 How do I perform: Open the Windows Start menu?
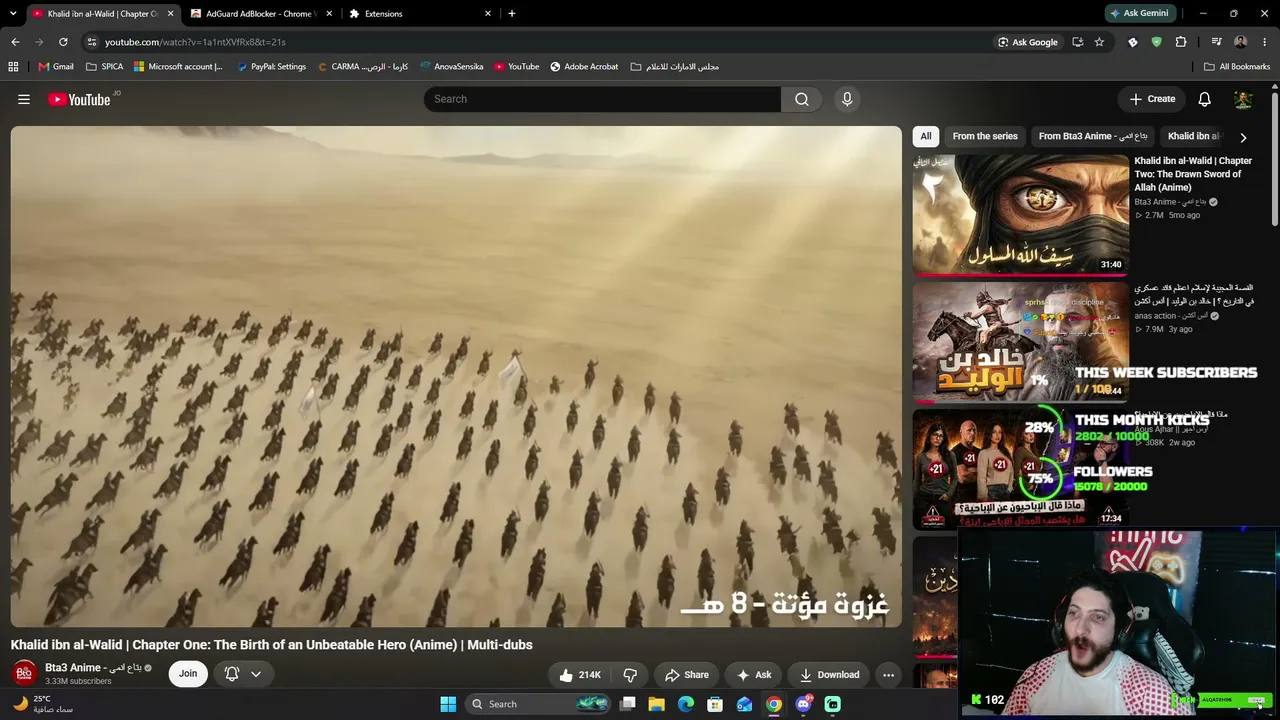tap(448, 704)
